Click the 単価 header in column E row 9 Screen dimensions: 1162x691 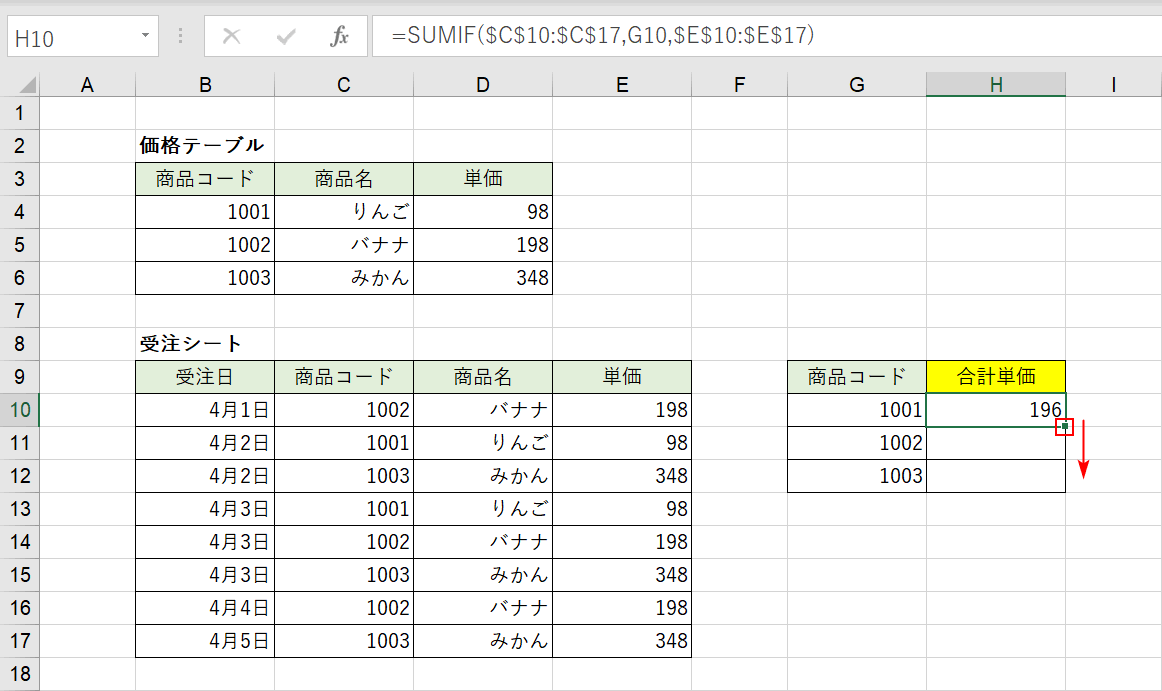[x=622, y=377]
